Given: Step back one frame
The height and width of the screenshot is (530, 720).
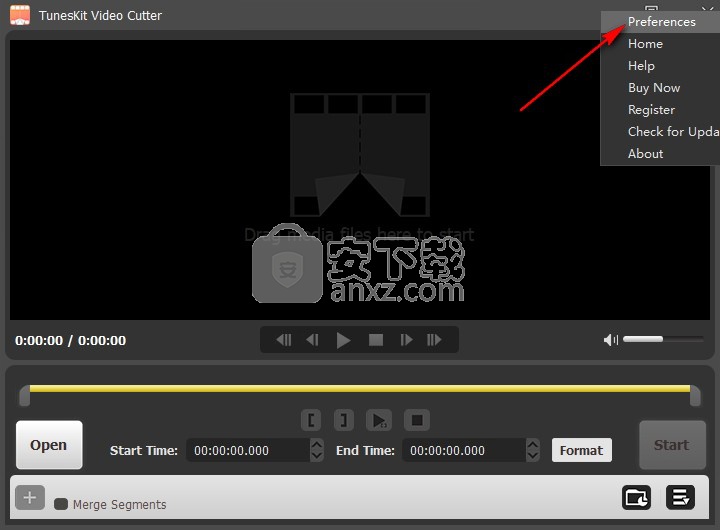Looking at the screenshot, I should [312, 340].
